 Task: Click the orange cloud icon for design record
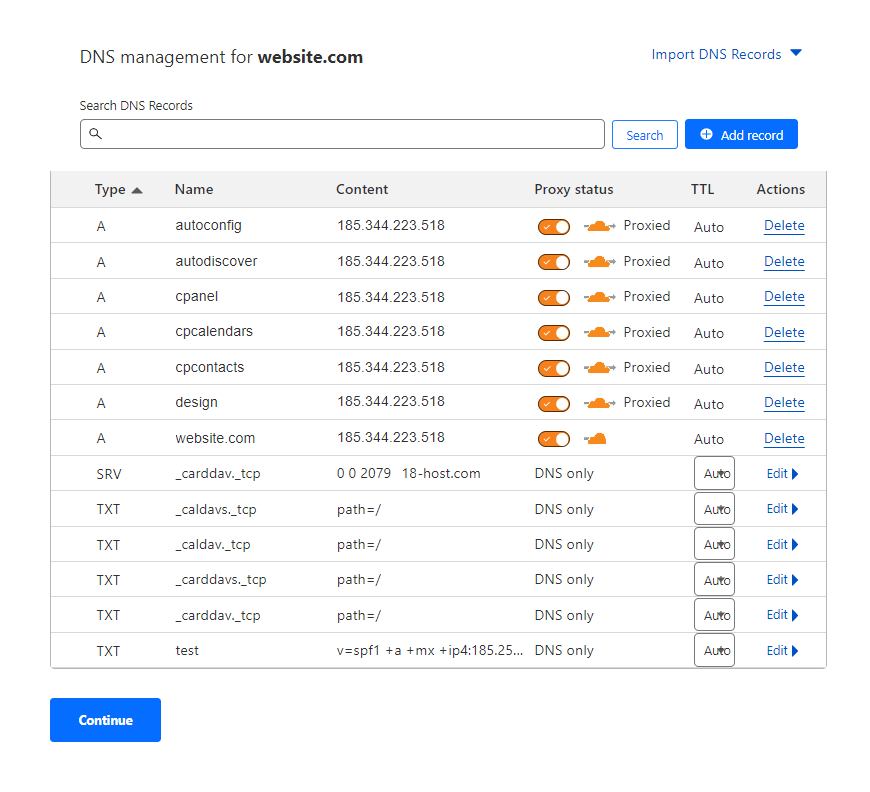(599, 403)
